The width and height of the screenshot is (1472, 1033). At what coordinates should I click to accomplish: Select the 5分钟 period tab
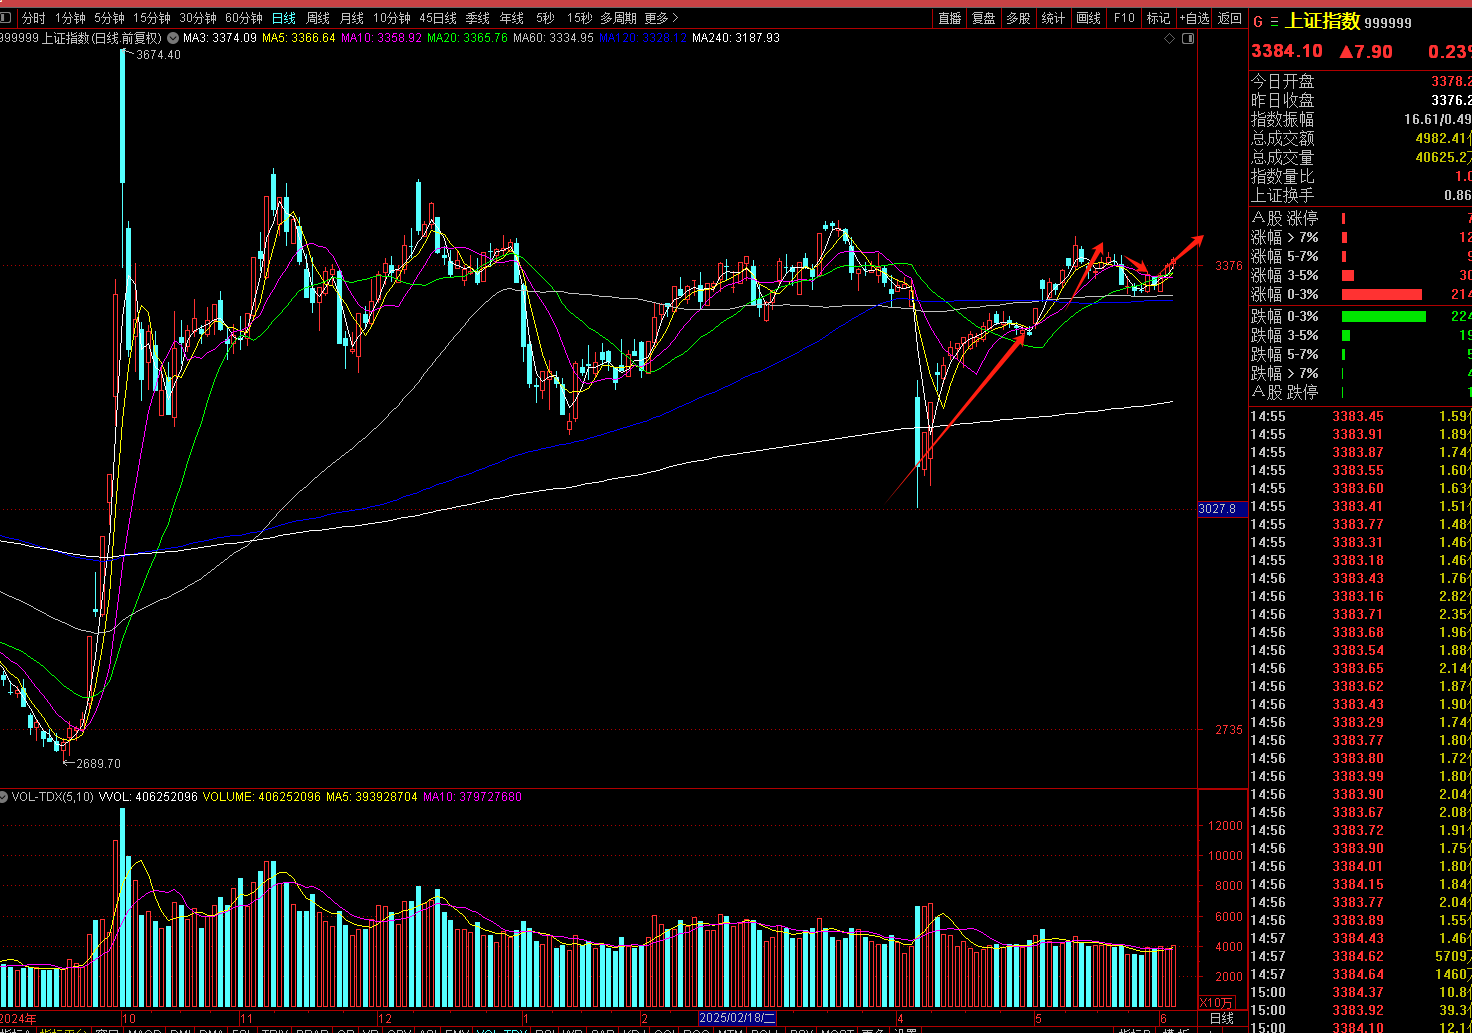[x=109, y=18]
